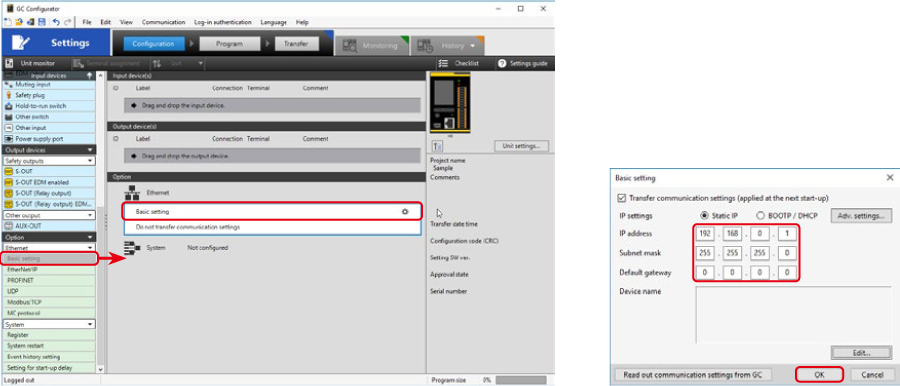Click the AUX-OUT device icon
Screen dimensions: 900x386
pos(9,226)
